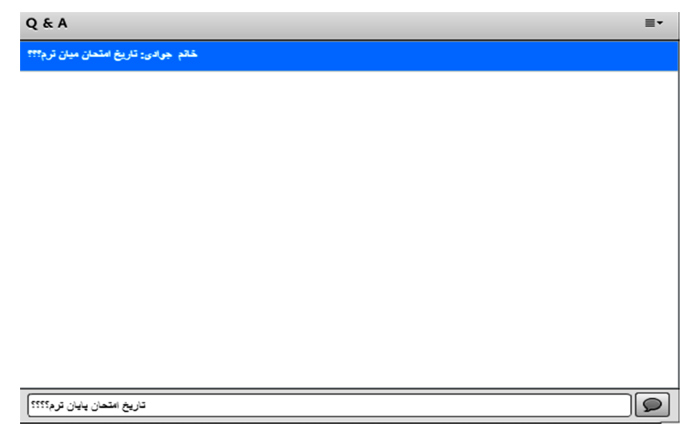The image size is (700, 435).
Task: Click the question marks in the input field
Action: point(39,405)
